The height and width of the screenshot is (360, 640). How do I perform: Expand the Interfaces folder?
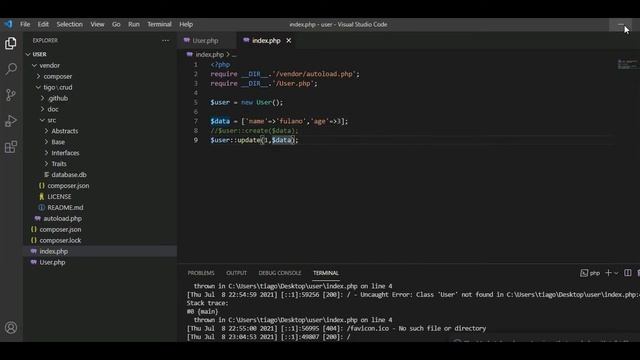[x=46, y=153]
